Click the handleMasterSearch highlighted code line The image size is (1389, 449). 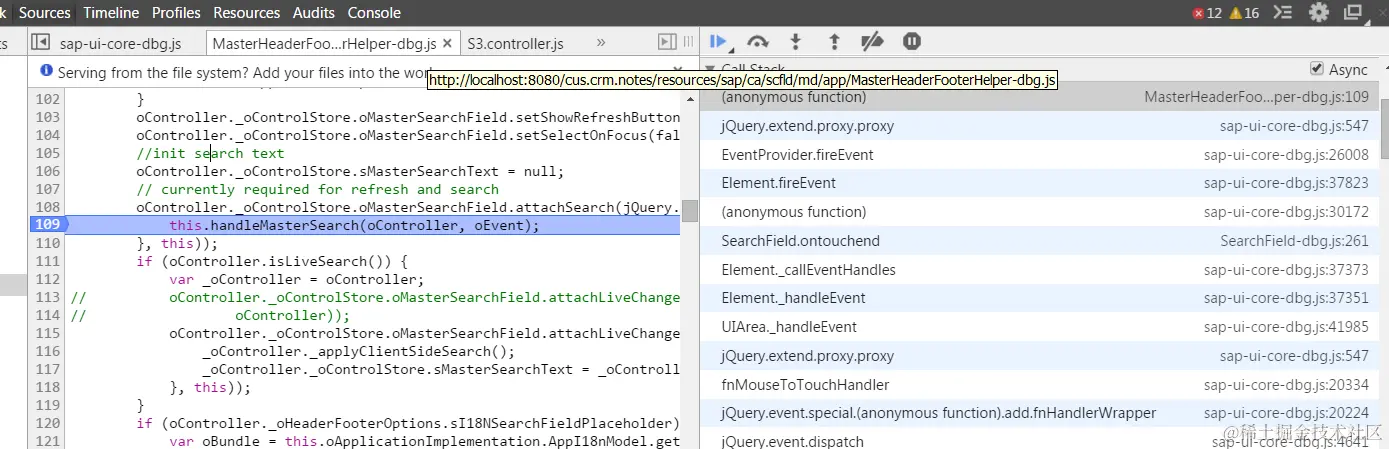point(354,225)
